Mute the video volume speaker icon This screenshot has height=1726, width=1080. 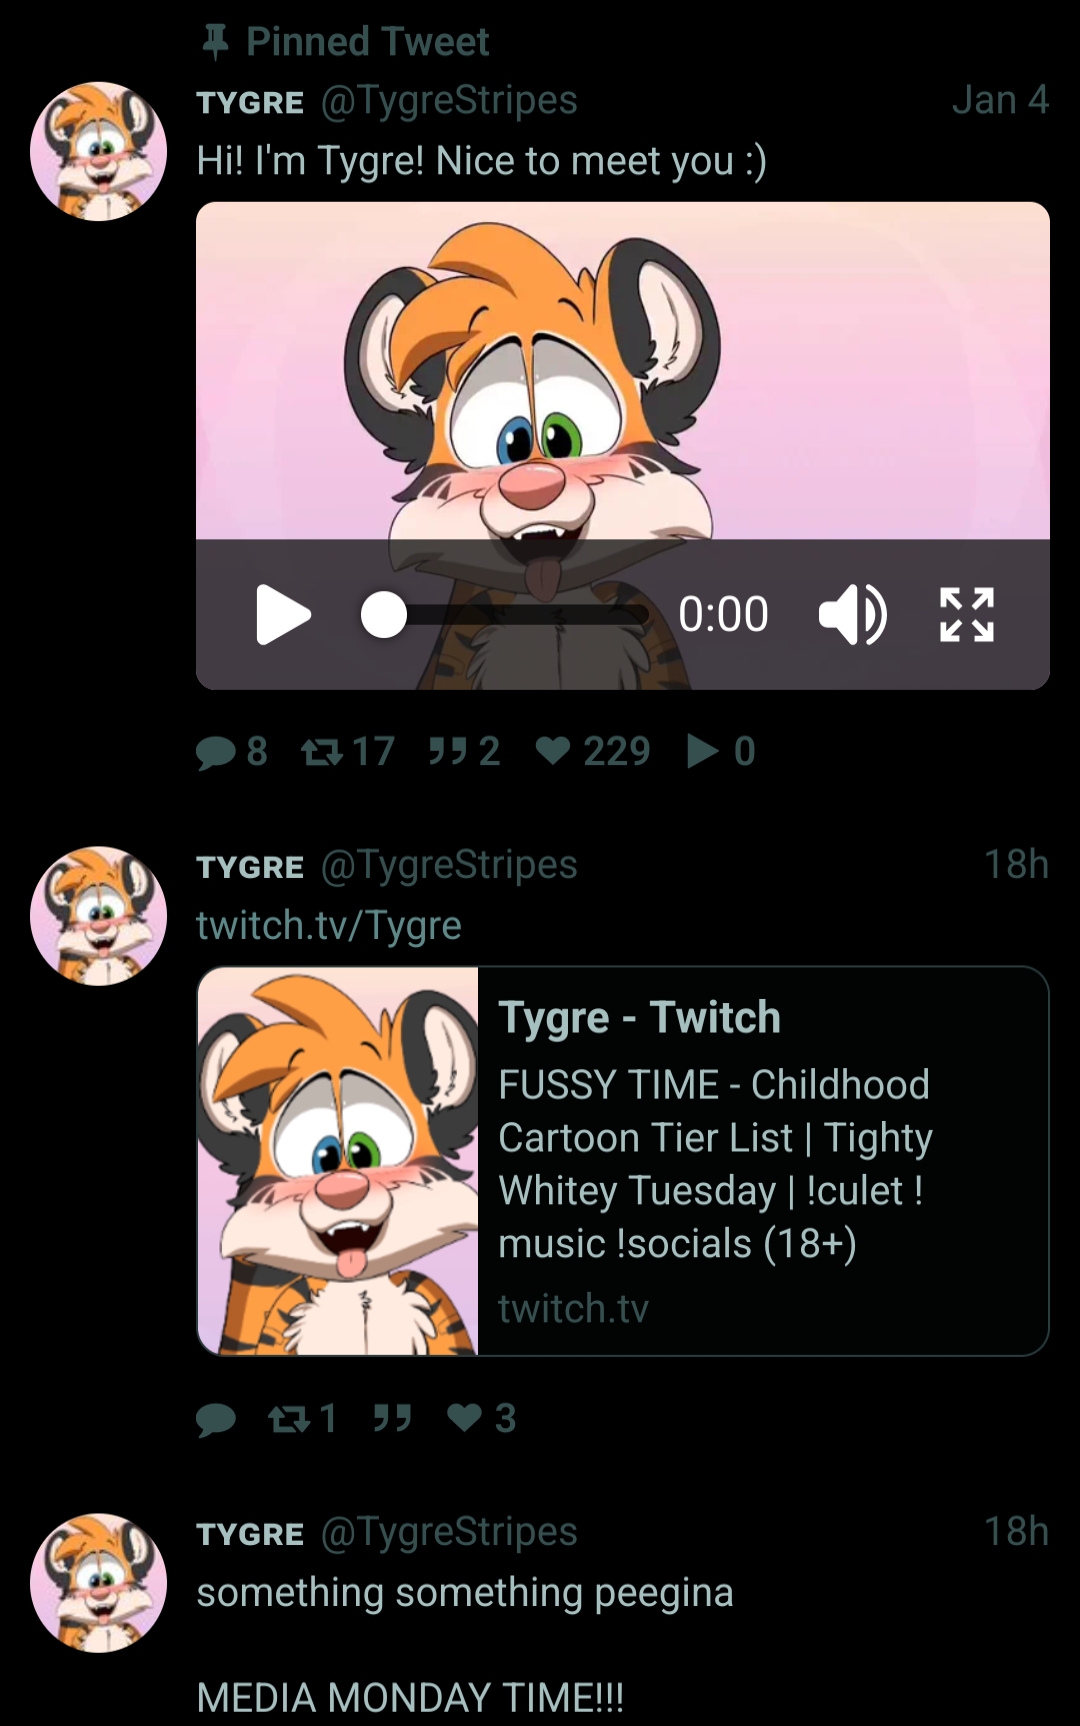tap(852, 614)
